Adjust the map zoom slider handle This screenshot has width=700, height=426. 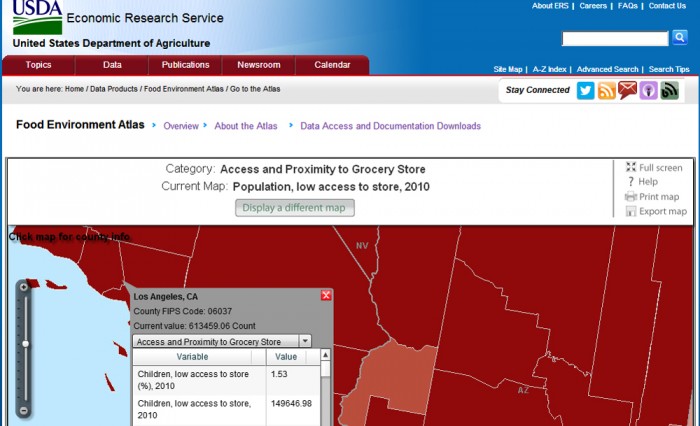25,343
